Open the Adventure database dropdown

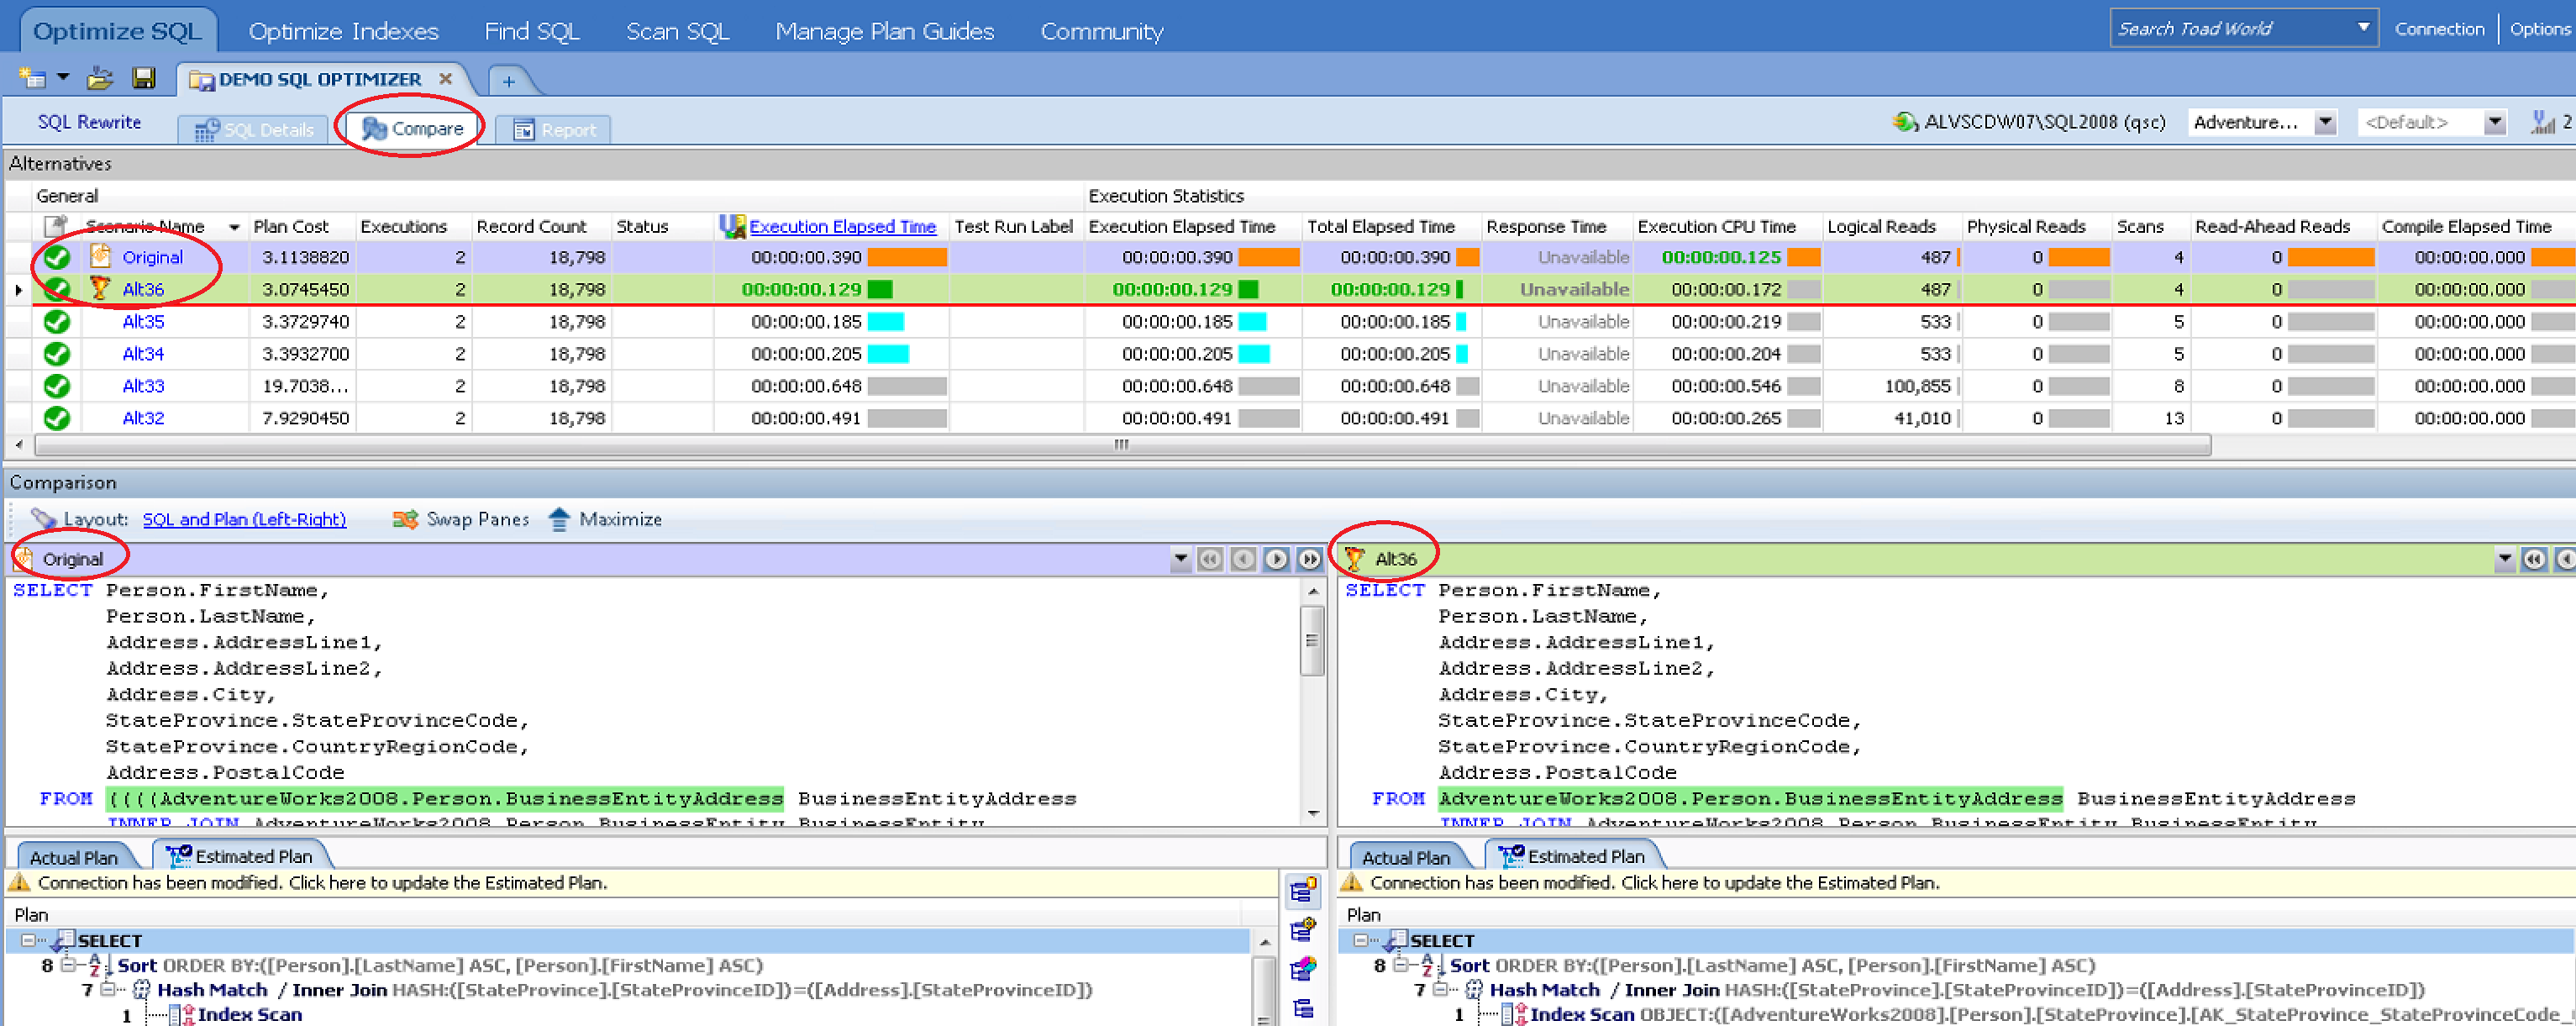tap(2325, 122)
